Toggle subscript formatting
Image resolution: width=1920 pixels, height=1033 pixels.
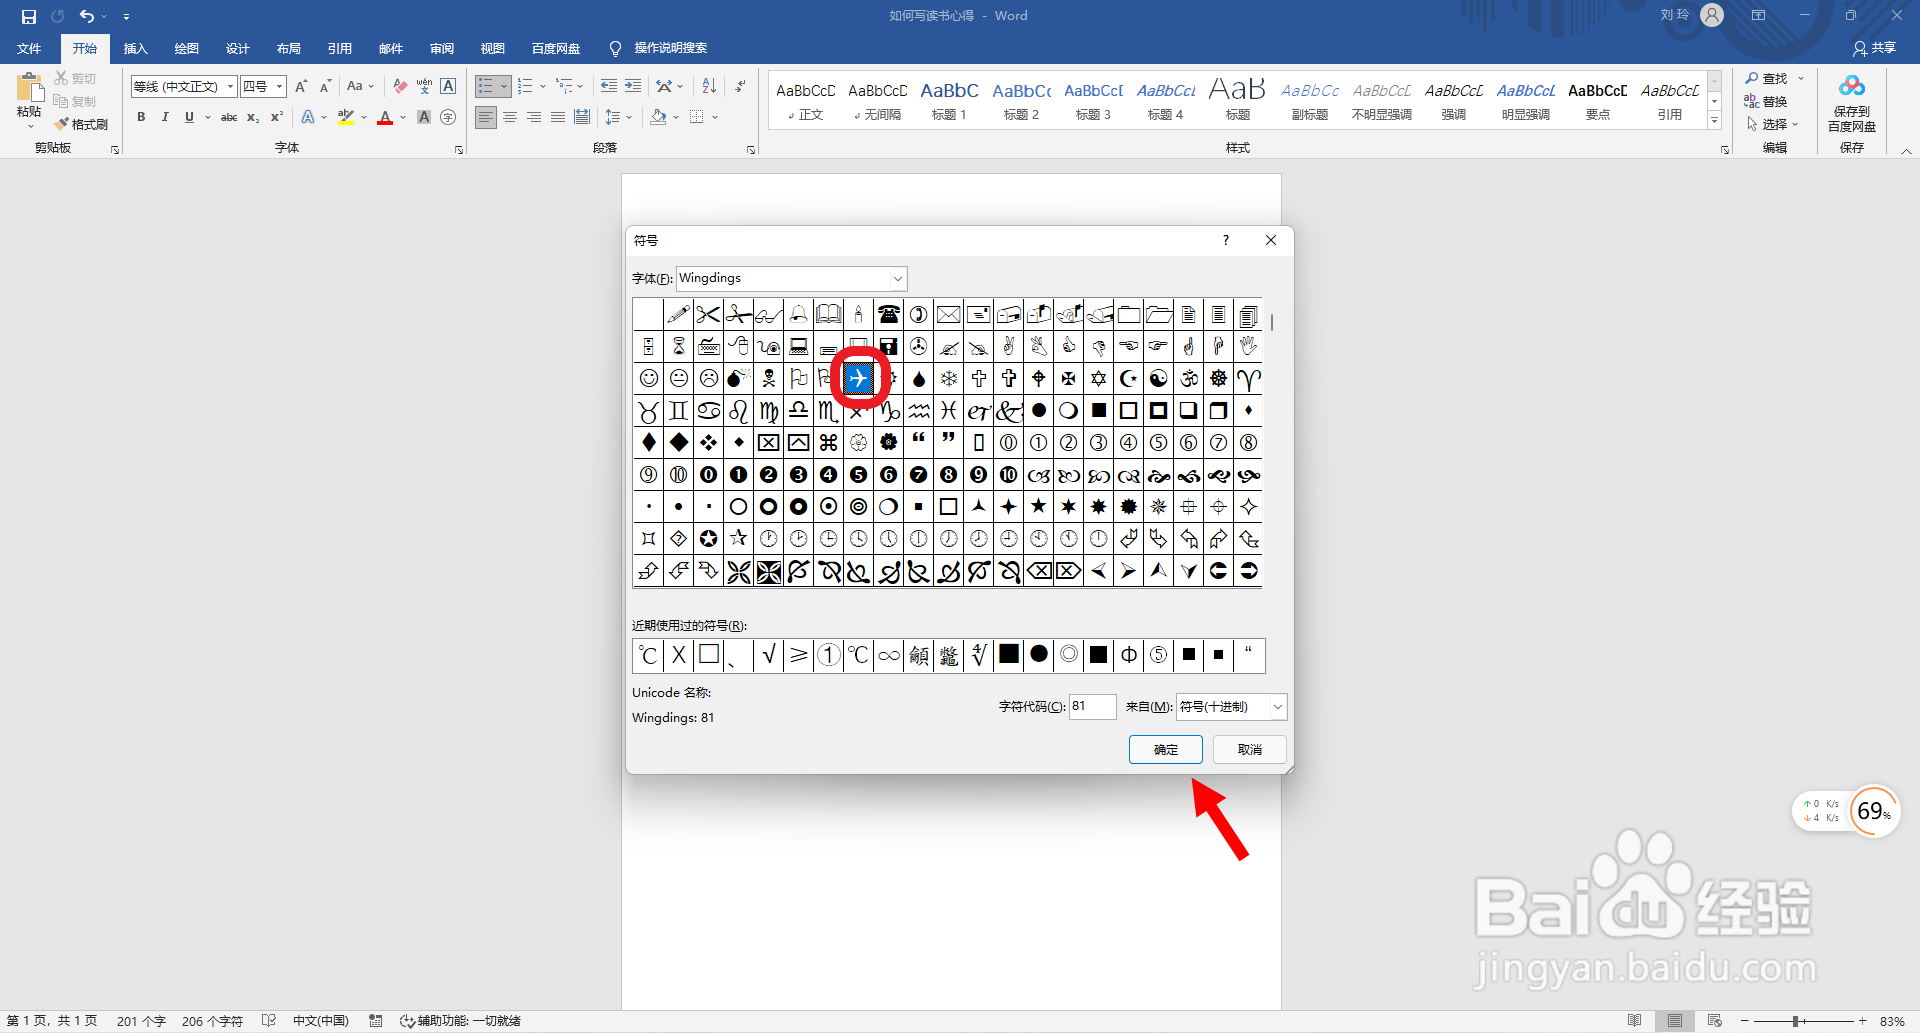[x=253, y=117]
